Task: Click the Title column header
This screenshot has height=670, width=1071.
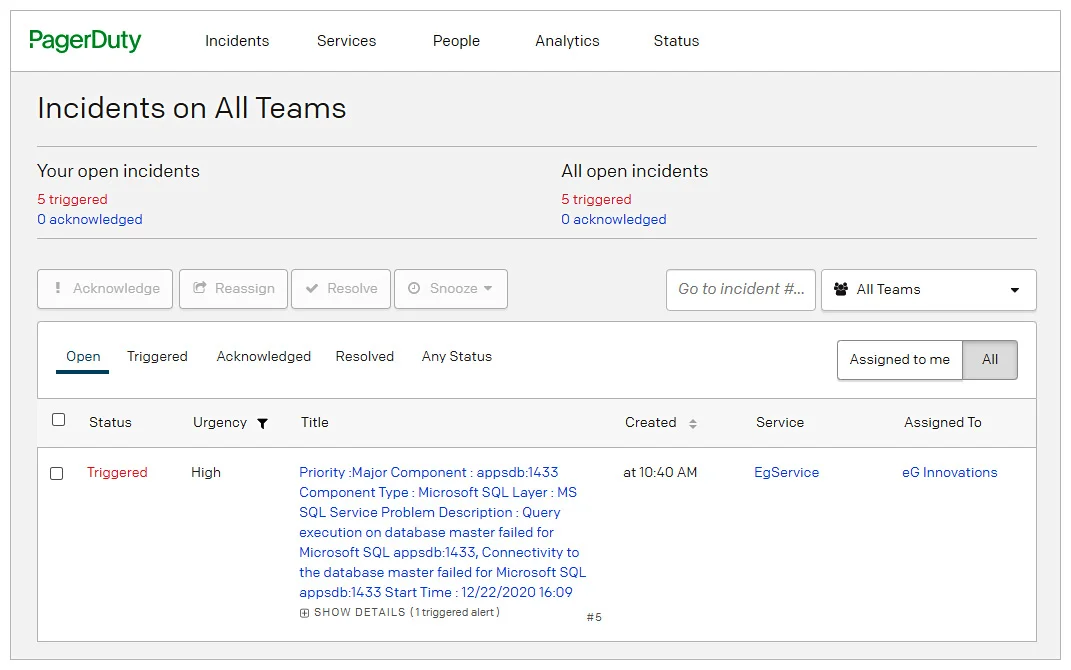Action: click(x=315, y=423)
